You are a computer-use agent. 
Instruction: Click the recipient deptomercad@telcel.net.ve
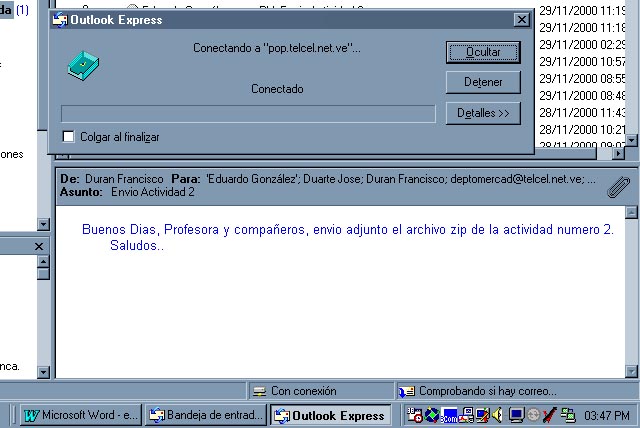[x=517, y=179]
